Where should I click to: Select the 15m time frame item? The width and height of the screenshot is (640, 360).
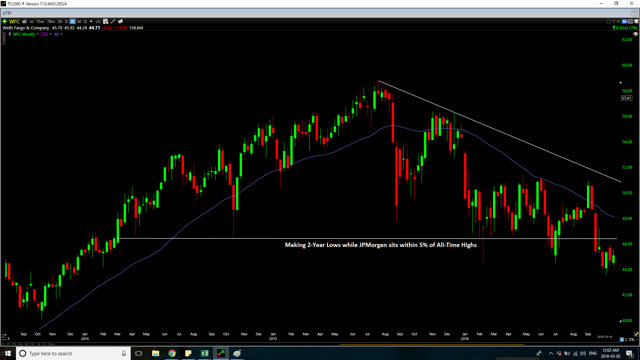pos(40,21)
